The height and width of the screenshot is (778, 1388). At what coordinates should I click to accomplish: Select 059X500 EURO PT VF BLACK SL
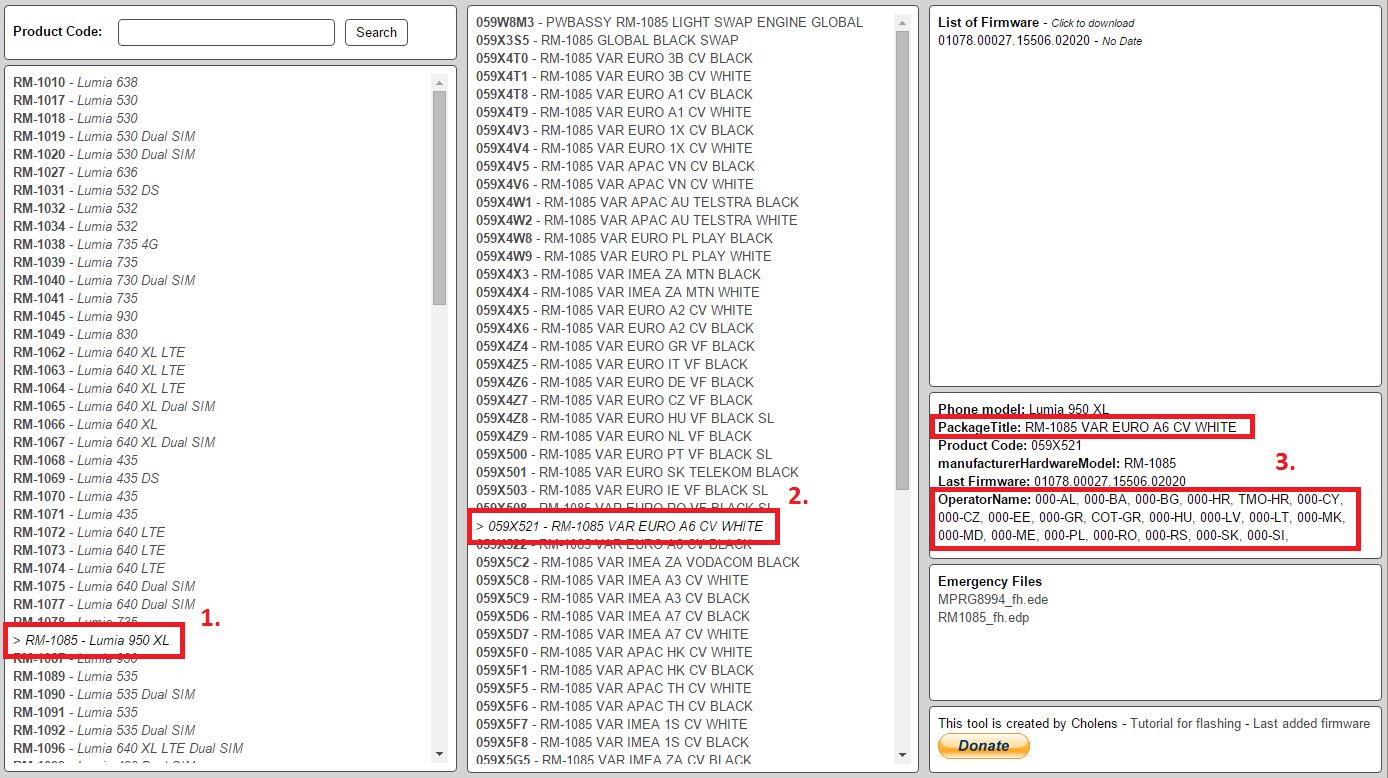pos(624,454)
